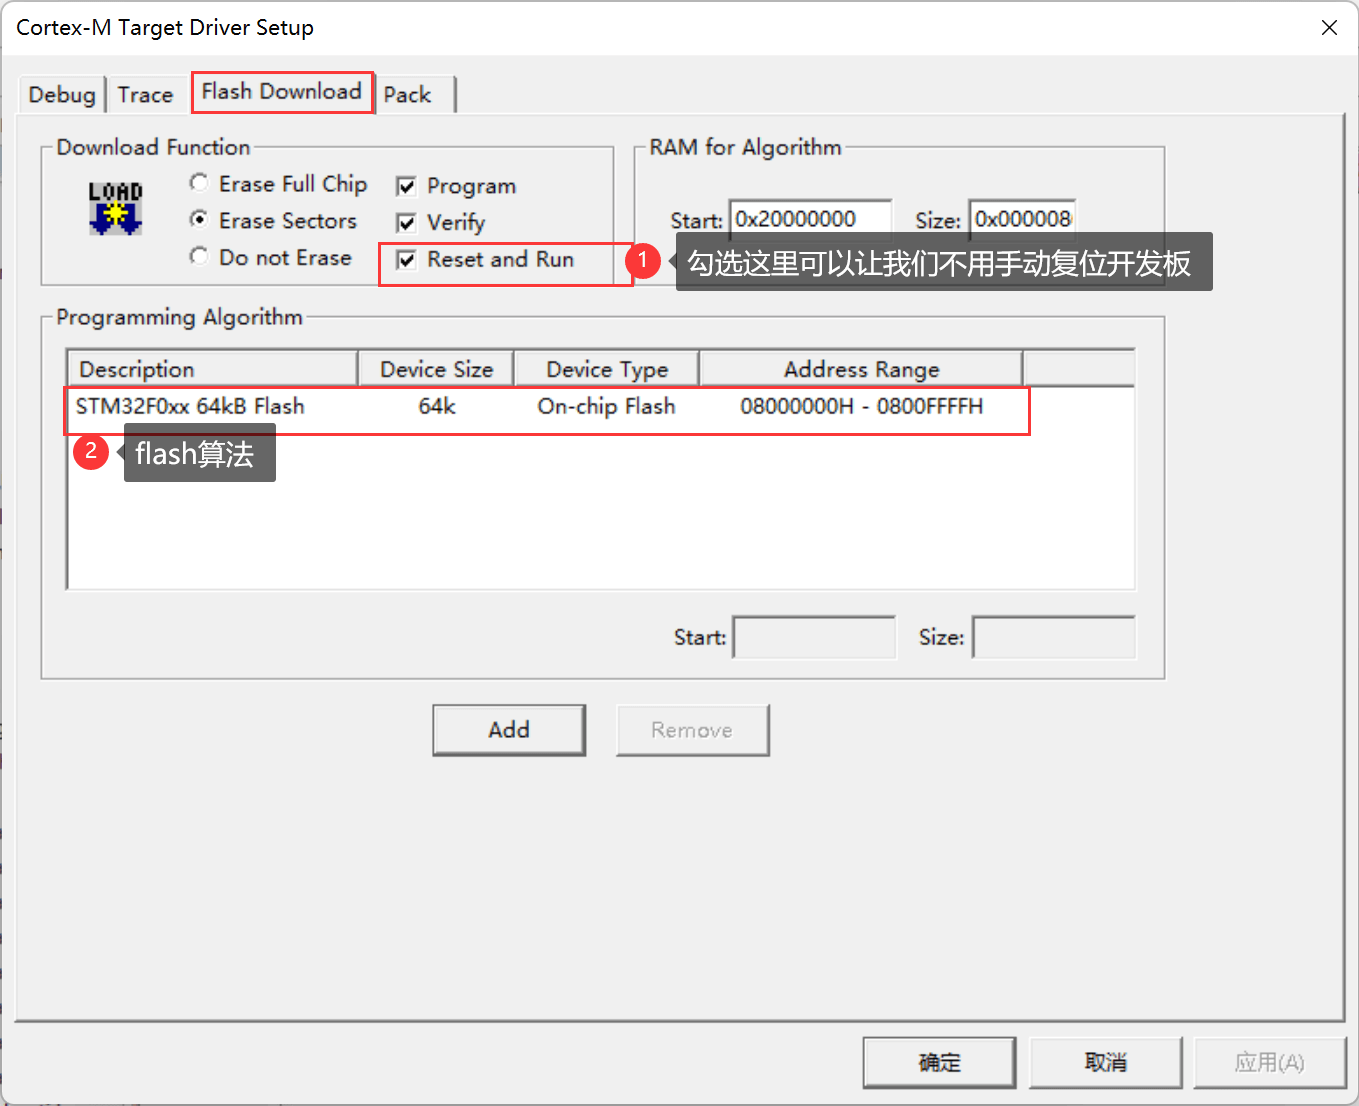The height and width of the screenshot is (1106, 1359).
Task: Select the Flash Download tab
Action: pyautogui.click(x=281, y=92)
